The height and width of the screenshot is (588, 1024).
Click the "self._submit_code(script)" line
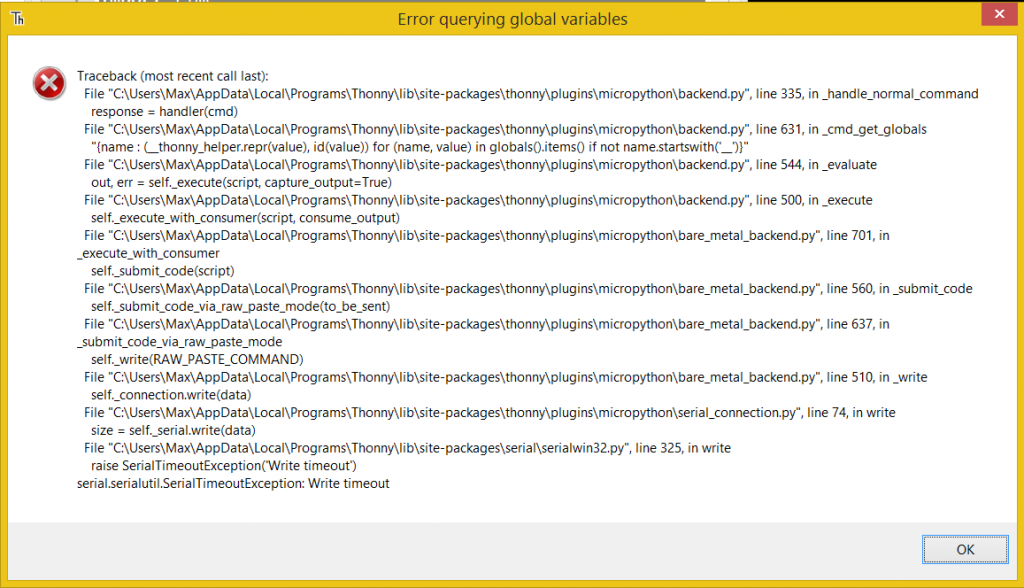click(163, 270)
